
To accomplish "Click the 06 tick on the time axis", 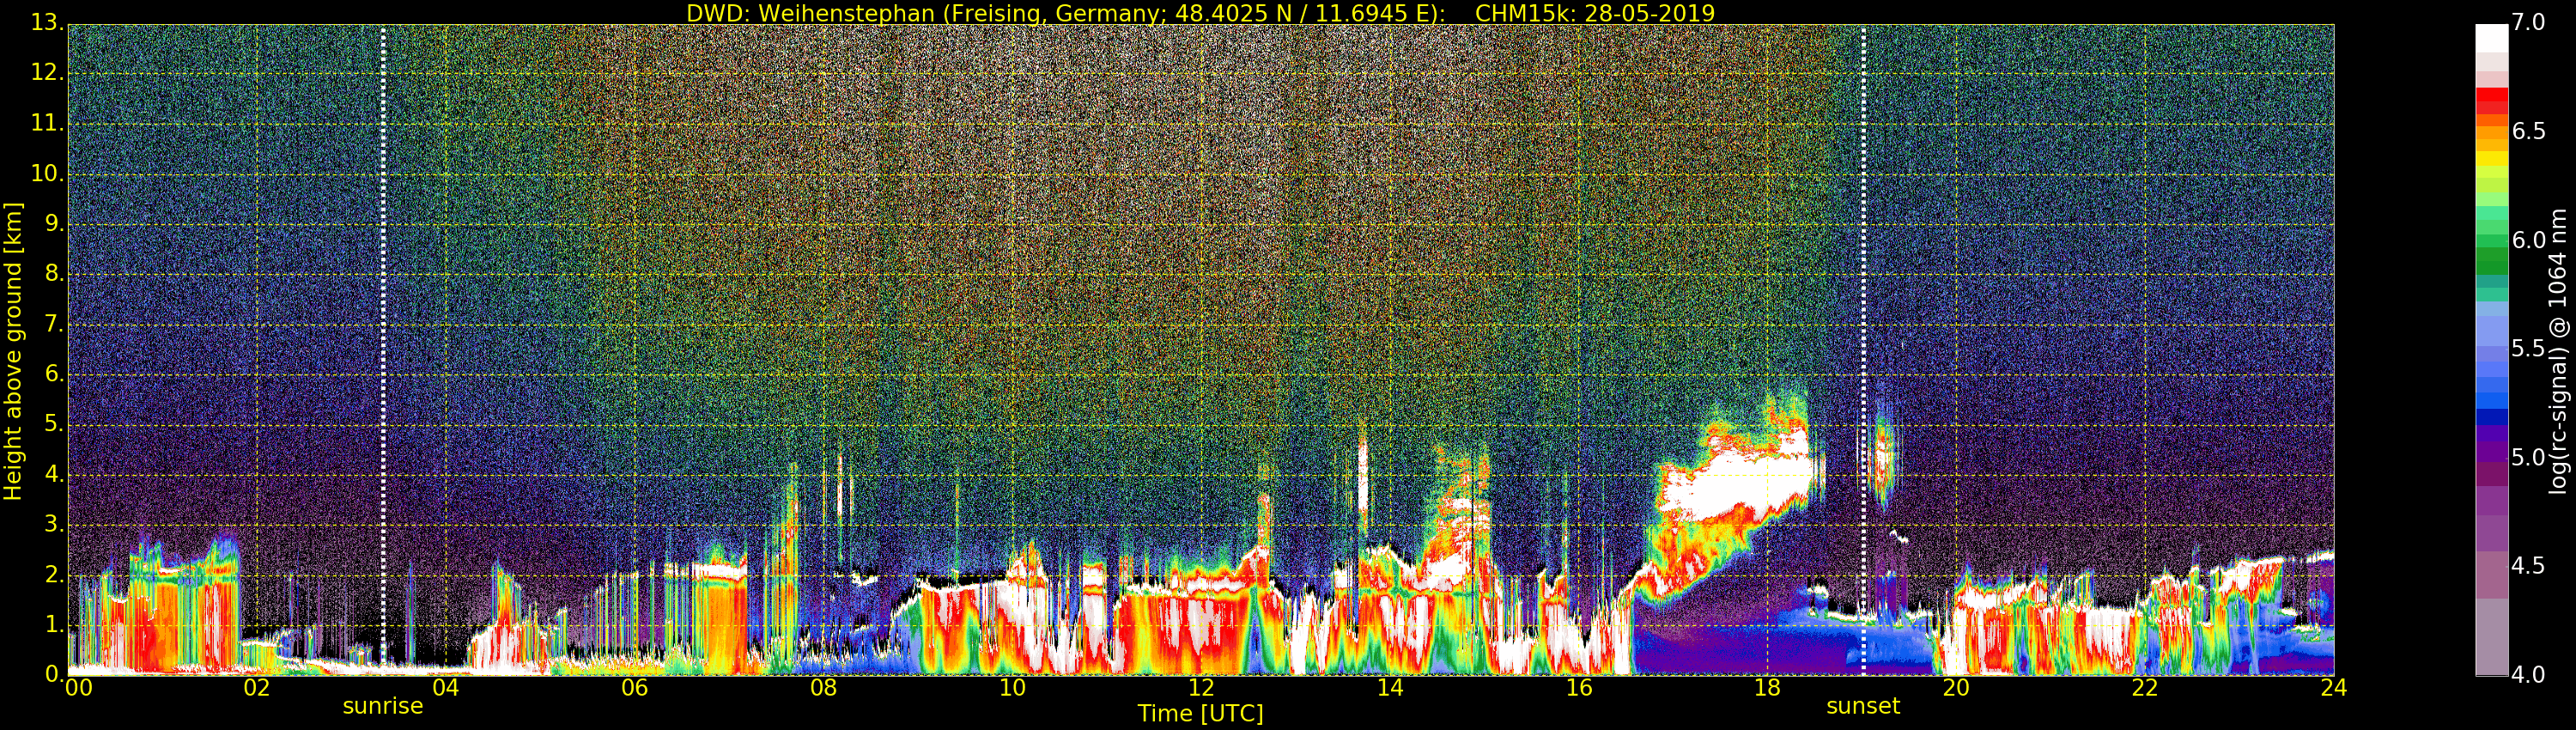I will click(634, 688).
